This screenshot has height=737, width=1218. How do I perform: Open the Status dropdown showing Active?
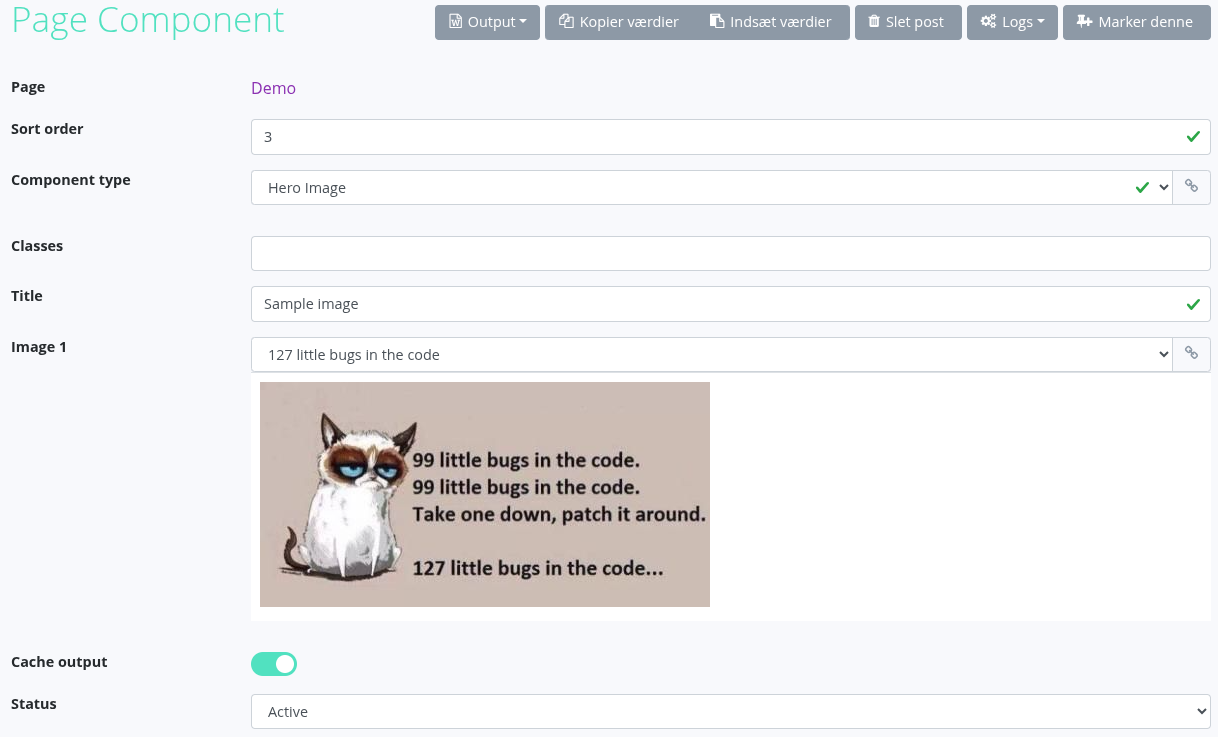click(730, 711)
